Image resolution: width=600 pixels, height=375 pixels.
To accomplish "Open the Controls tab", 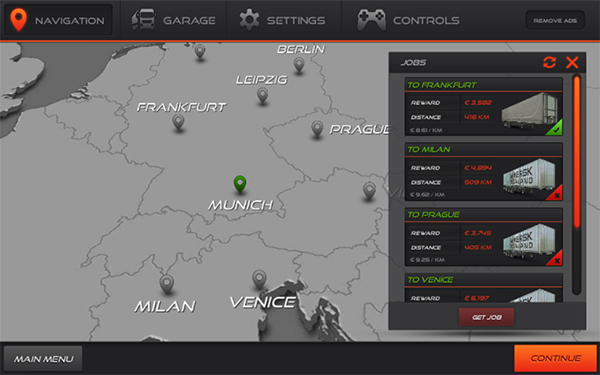I will 408,20.
